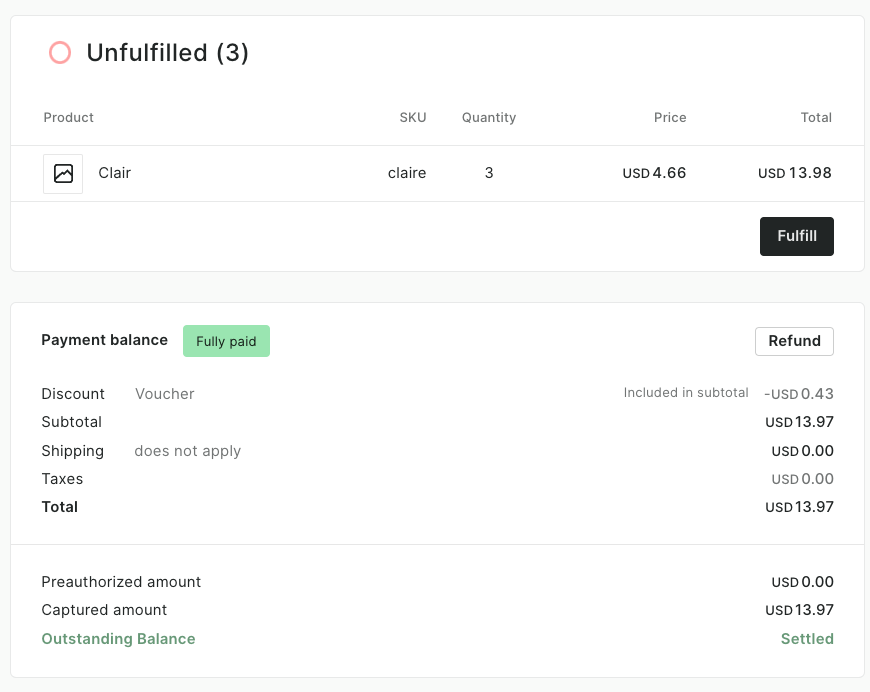Select the SKU column header
The height and width of the screenshot is (692, 870).
(x=412, y=117)
